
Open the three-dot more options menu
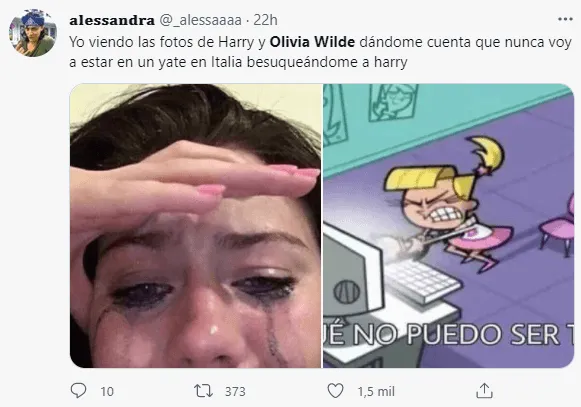(565, 19)
